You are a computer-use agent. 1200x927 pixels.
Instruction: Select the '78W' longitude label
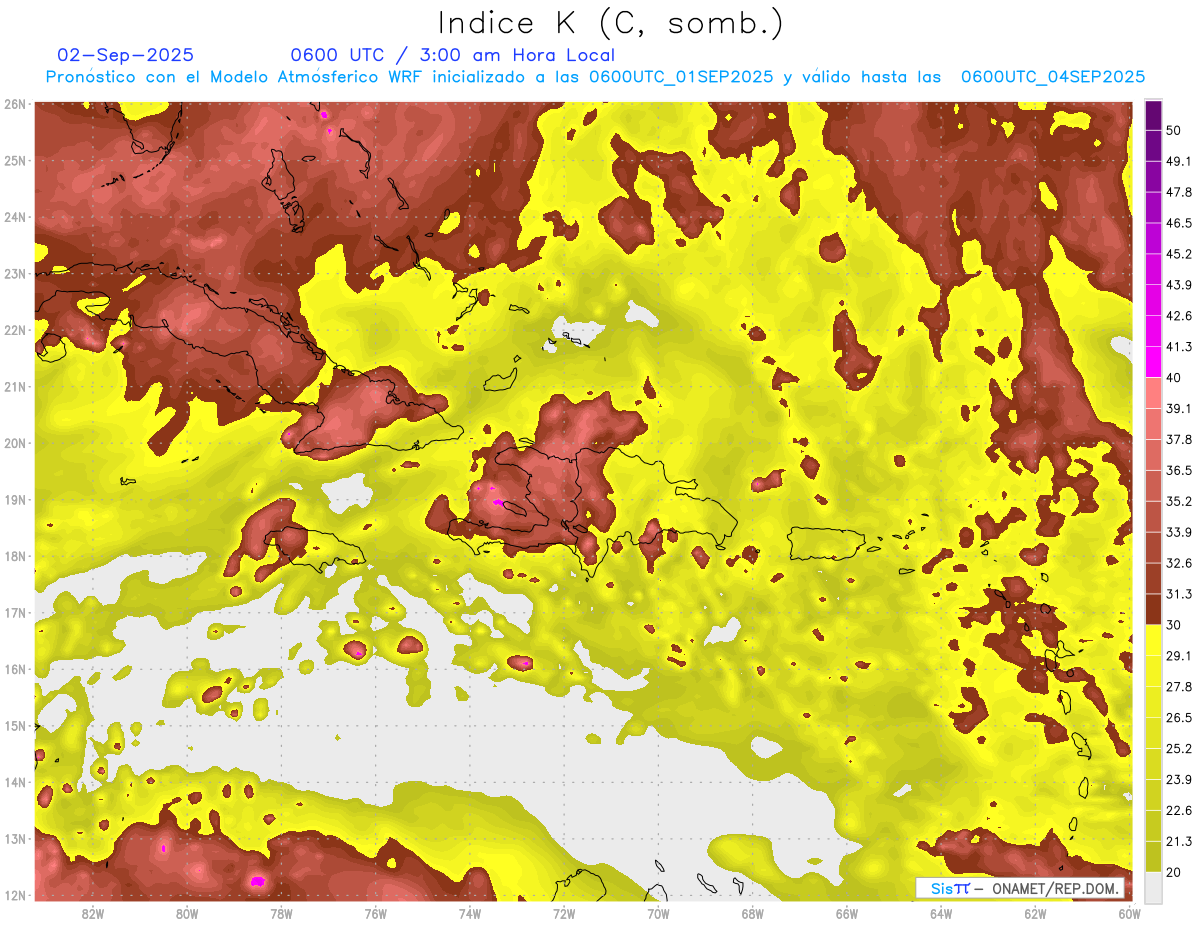(281, 913)
